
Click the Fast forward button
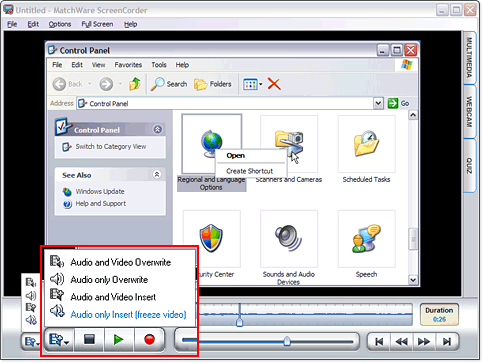[x=424, y=342]
